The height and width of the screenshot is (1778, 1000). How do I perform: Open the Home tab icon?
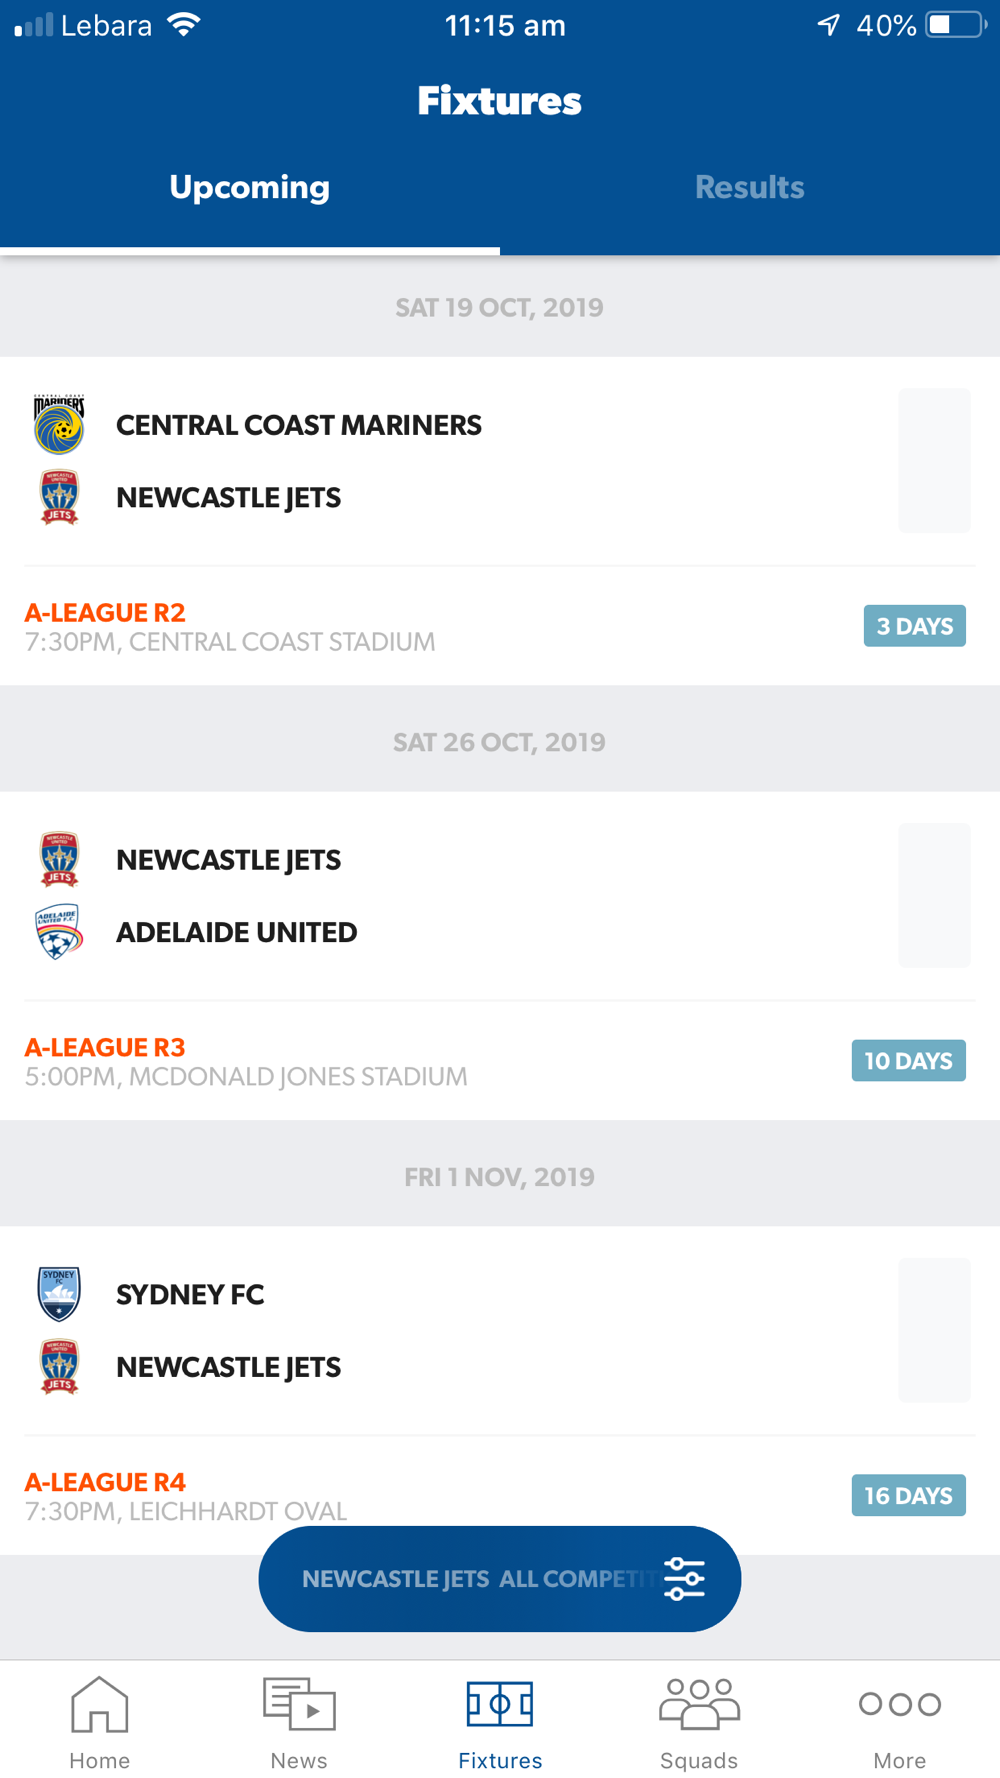100,1704
